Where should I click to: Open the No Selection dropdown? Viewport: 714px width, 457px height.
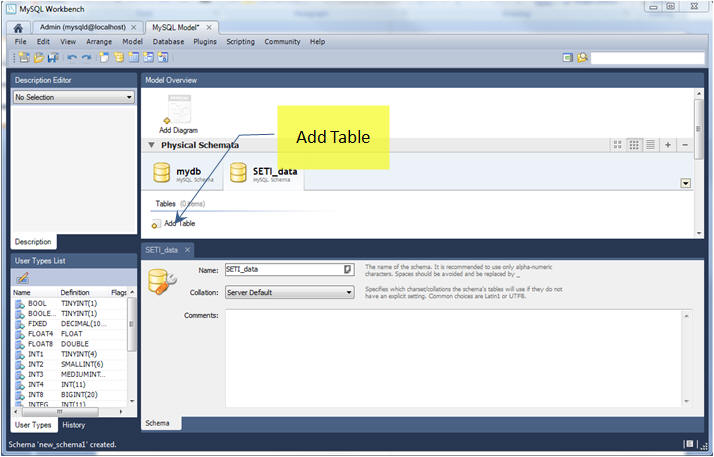click(74, 97)
